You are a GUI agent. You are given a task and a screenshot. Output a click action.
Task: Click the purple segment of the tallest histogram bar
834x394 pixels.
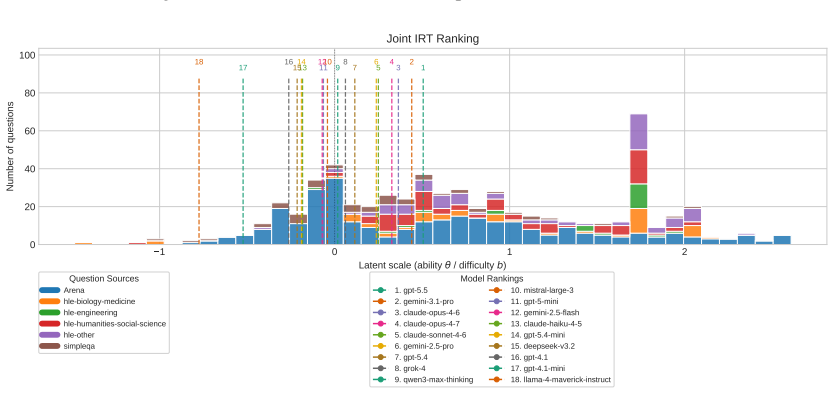click(x=639, y=132)
